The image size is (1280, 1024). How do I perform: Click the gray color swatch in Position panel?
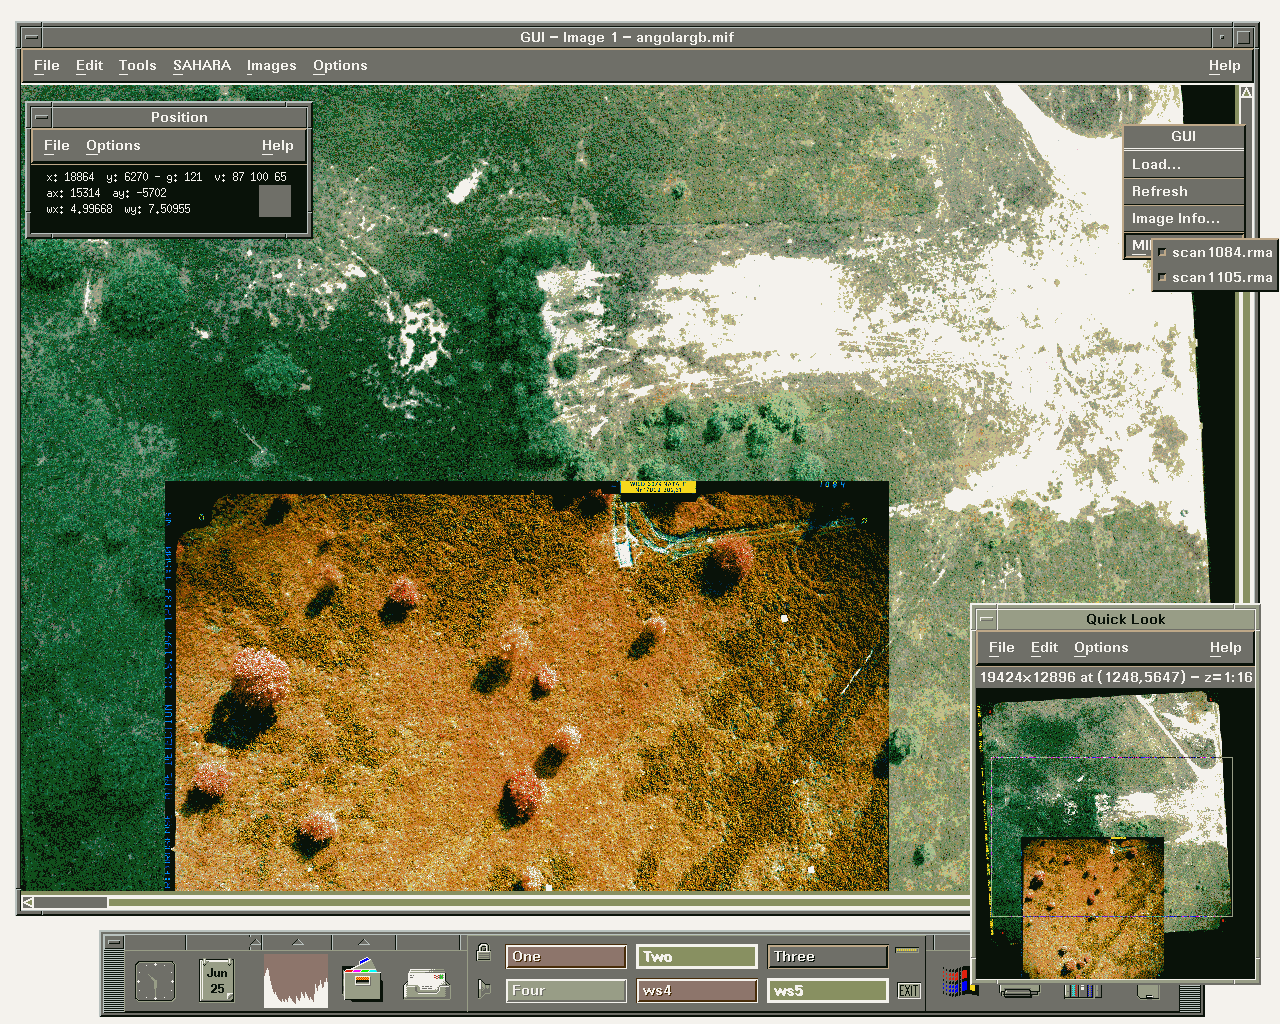274,201
